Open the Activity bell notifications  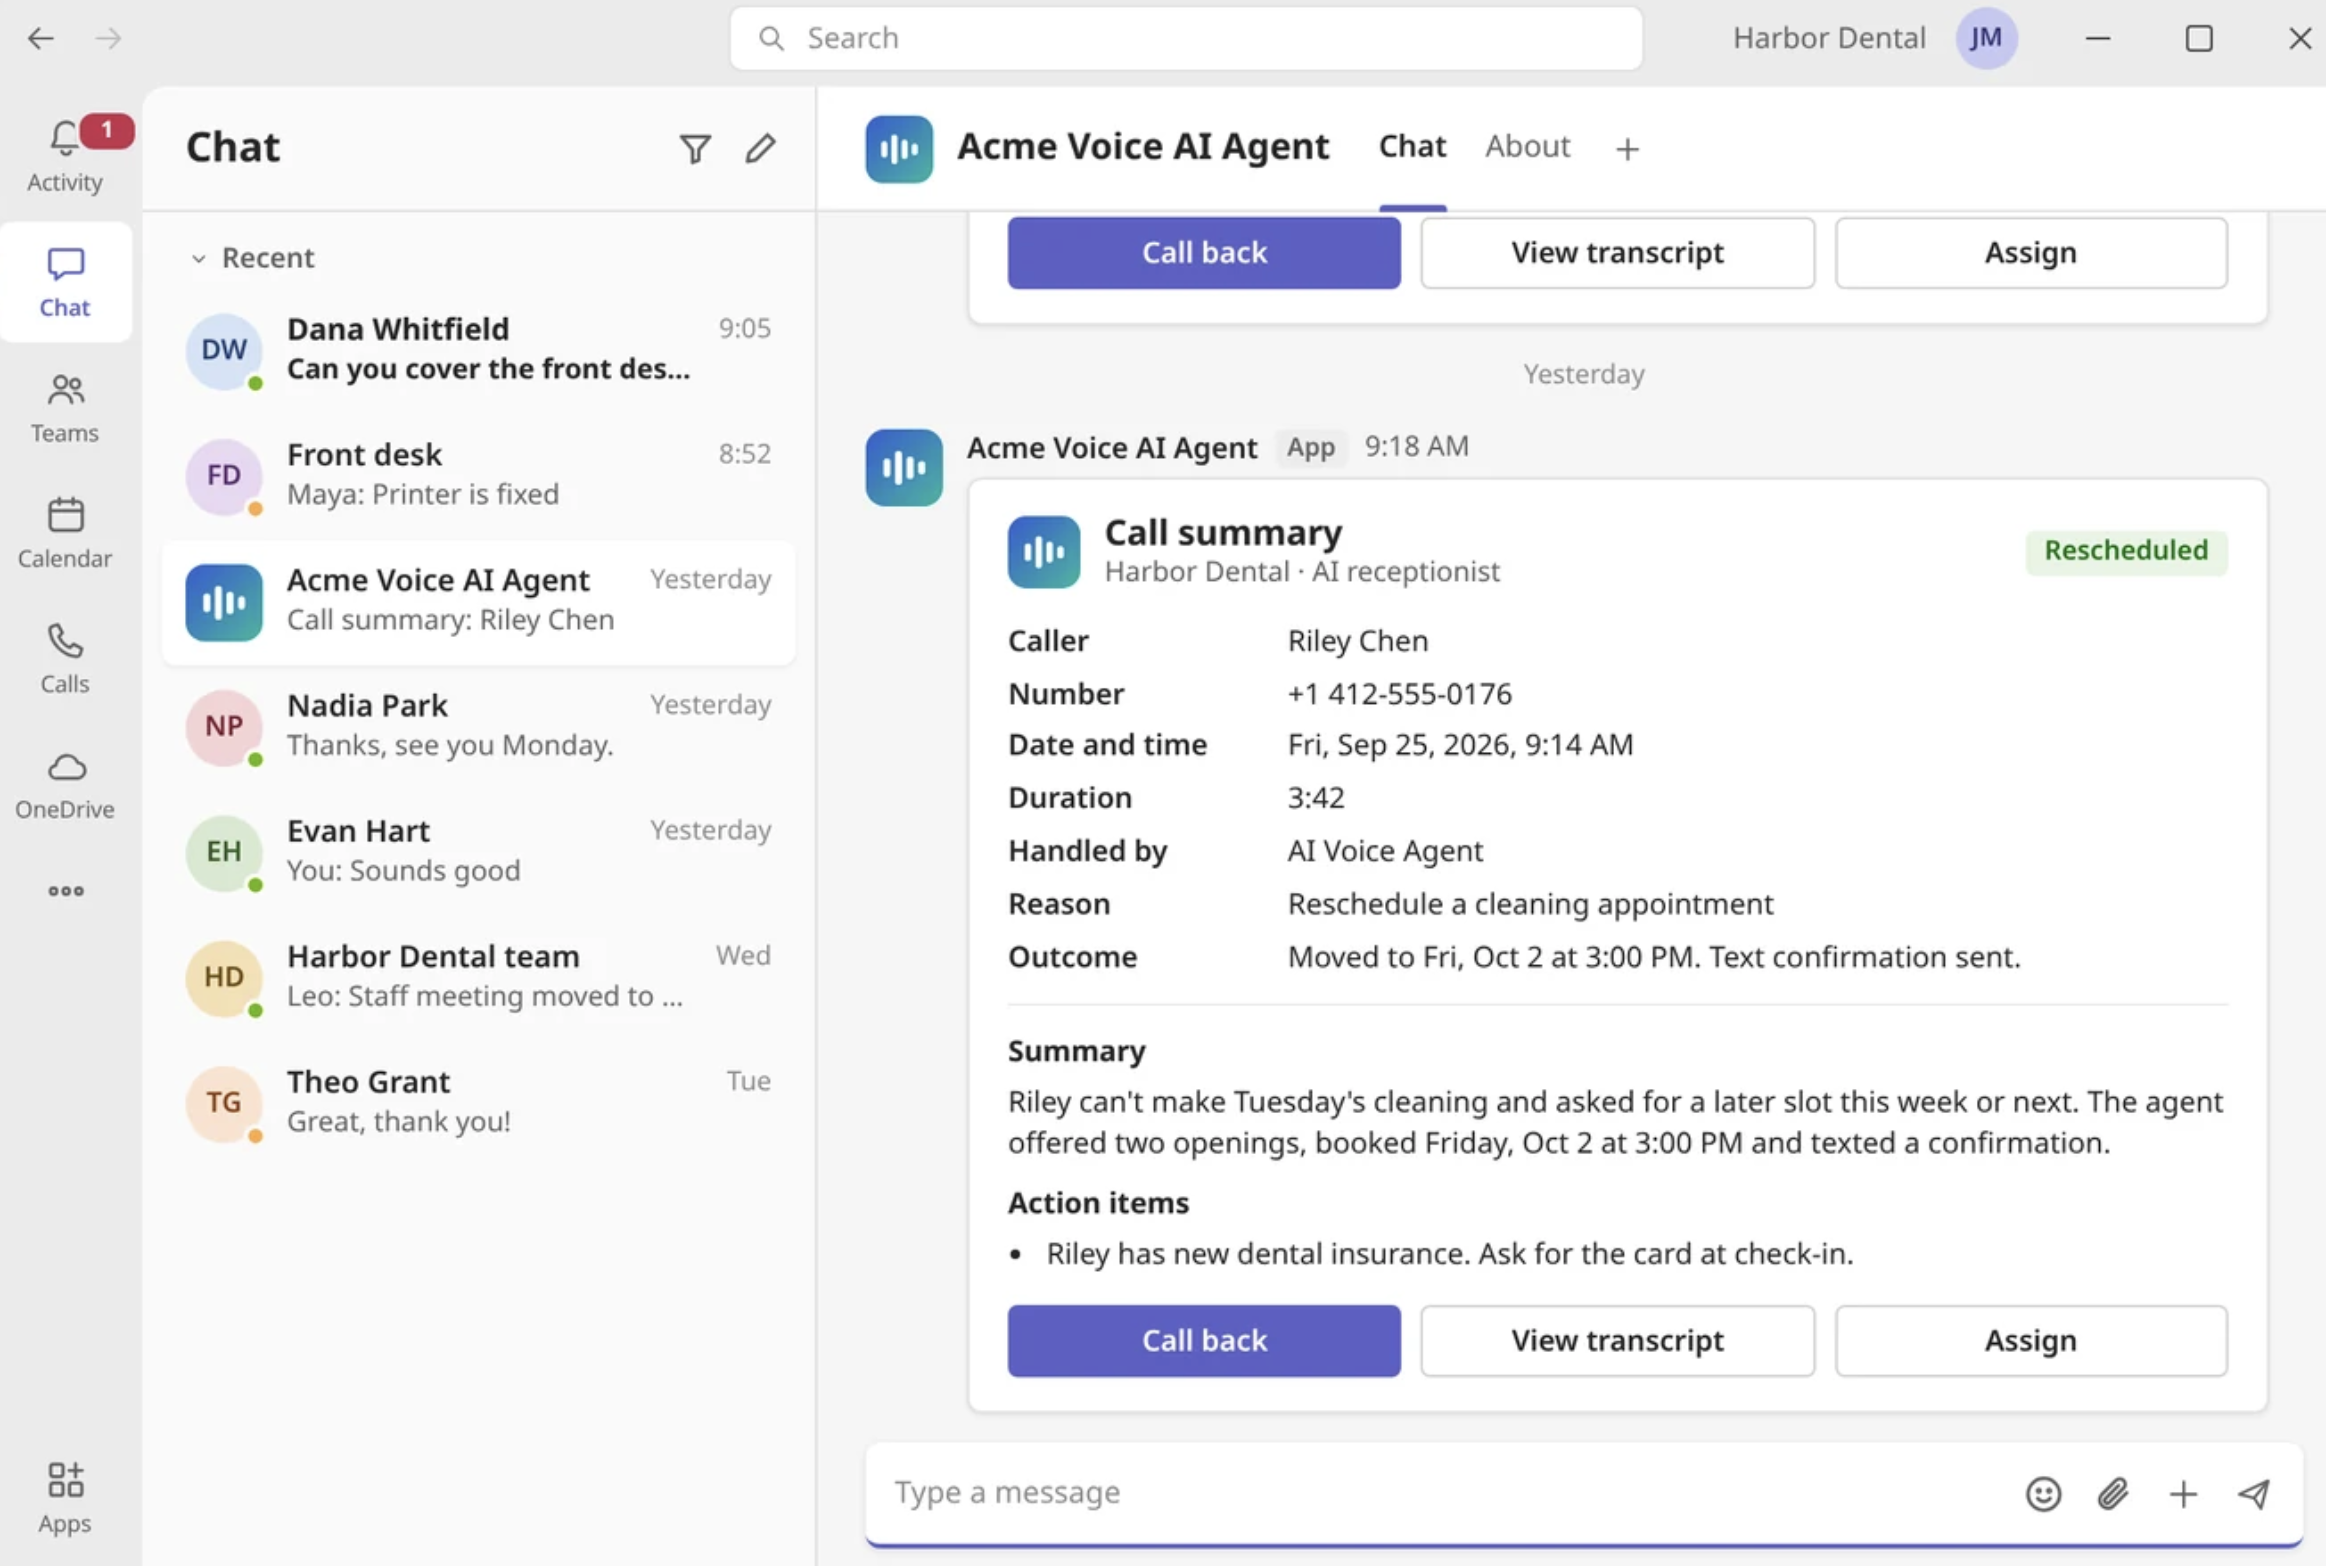[65, 155]
